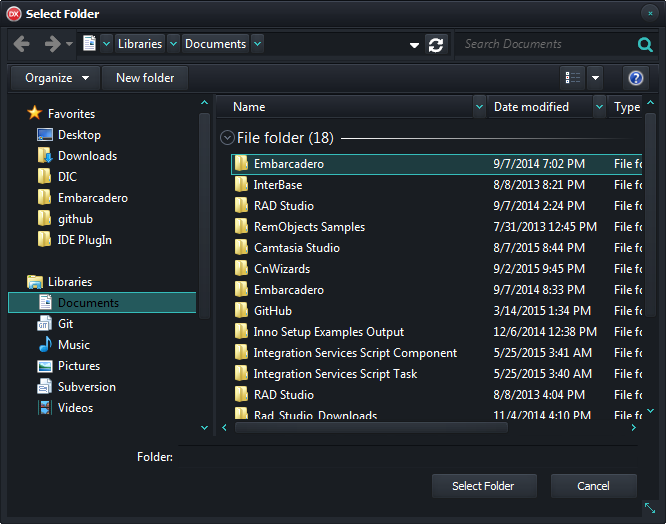Click the Cancel button
The height and width of the screenshot is (524, 666).
tap(593, 486)
